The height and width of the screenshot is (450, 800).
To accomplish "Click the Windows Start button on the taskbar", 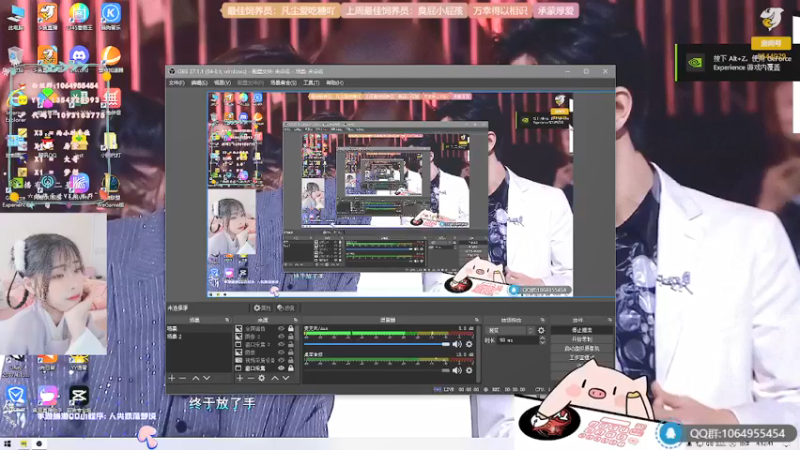I will pyautogui.click(x=7, y=444).
